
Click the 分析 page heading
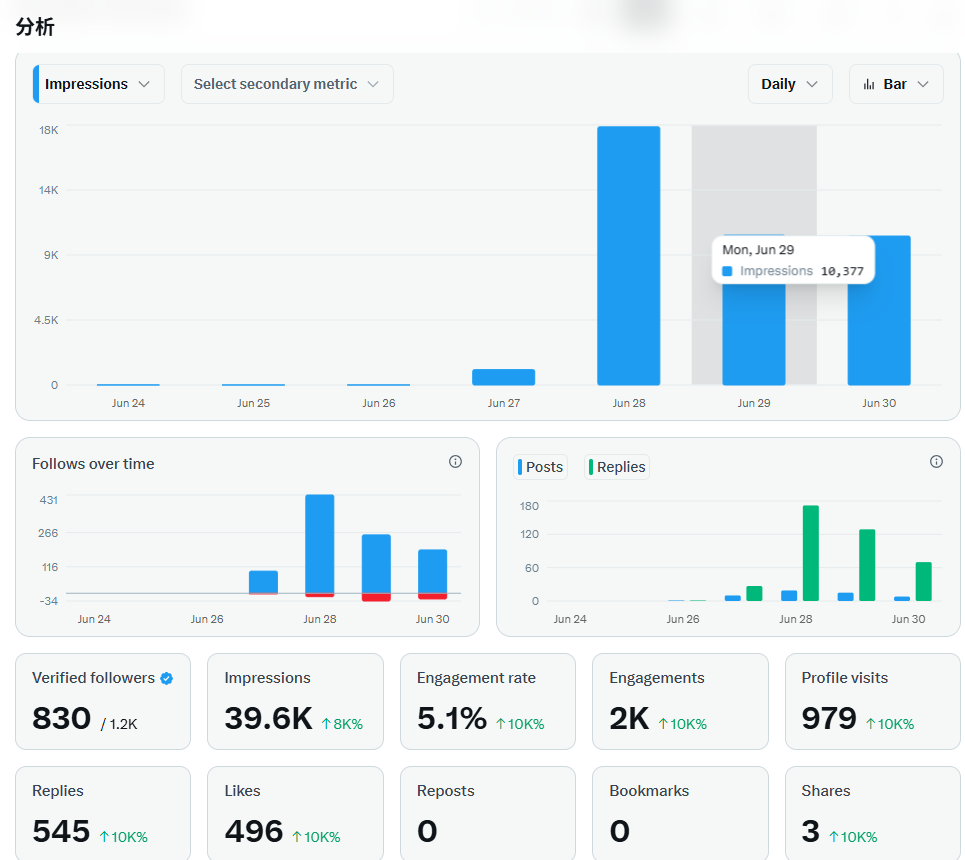point(35,27)
